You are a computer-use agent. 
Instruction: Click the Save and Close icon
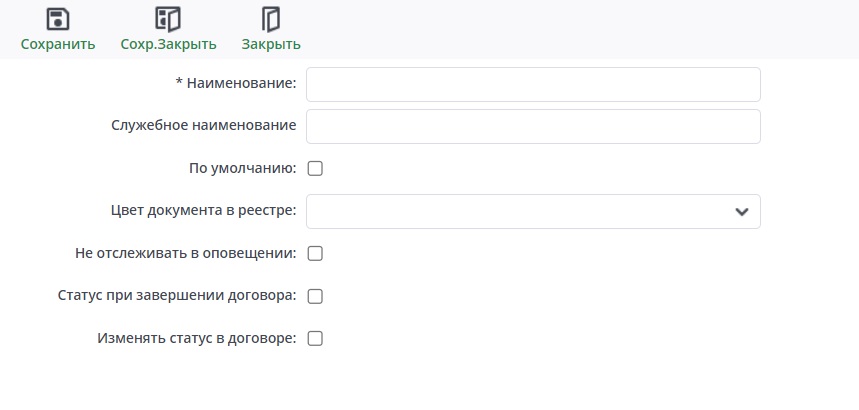point(167,19)
